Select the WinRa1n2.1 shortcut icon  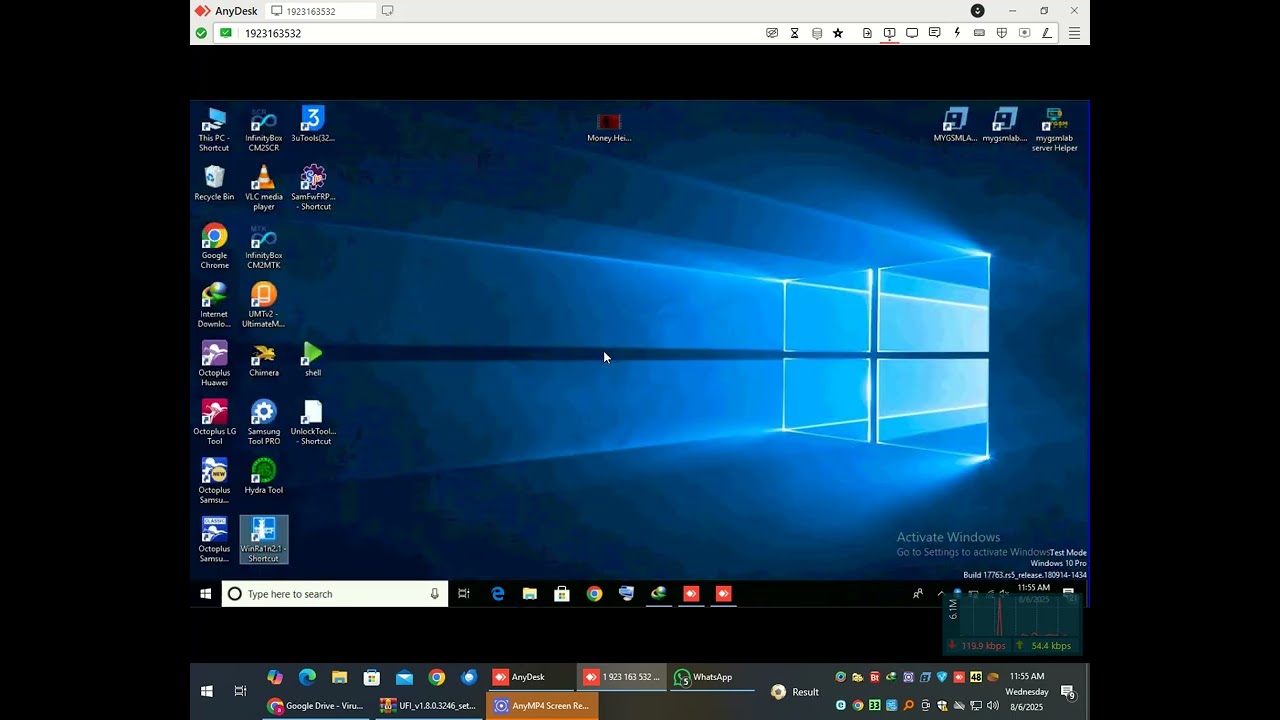[263, 540]
